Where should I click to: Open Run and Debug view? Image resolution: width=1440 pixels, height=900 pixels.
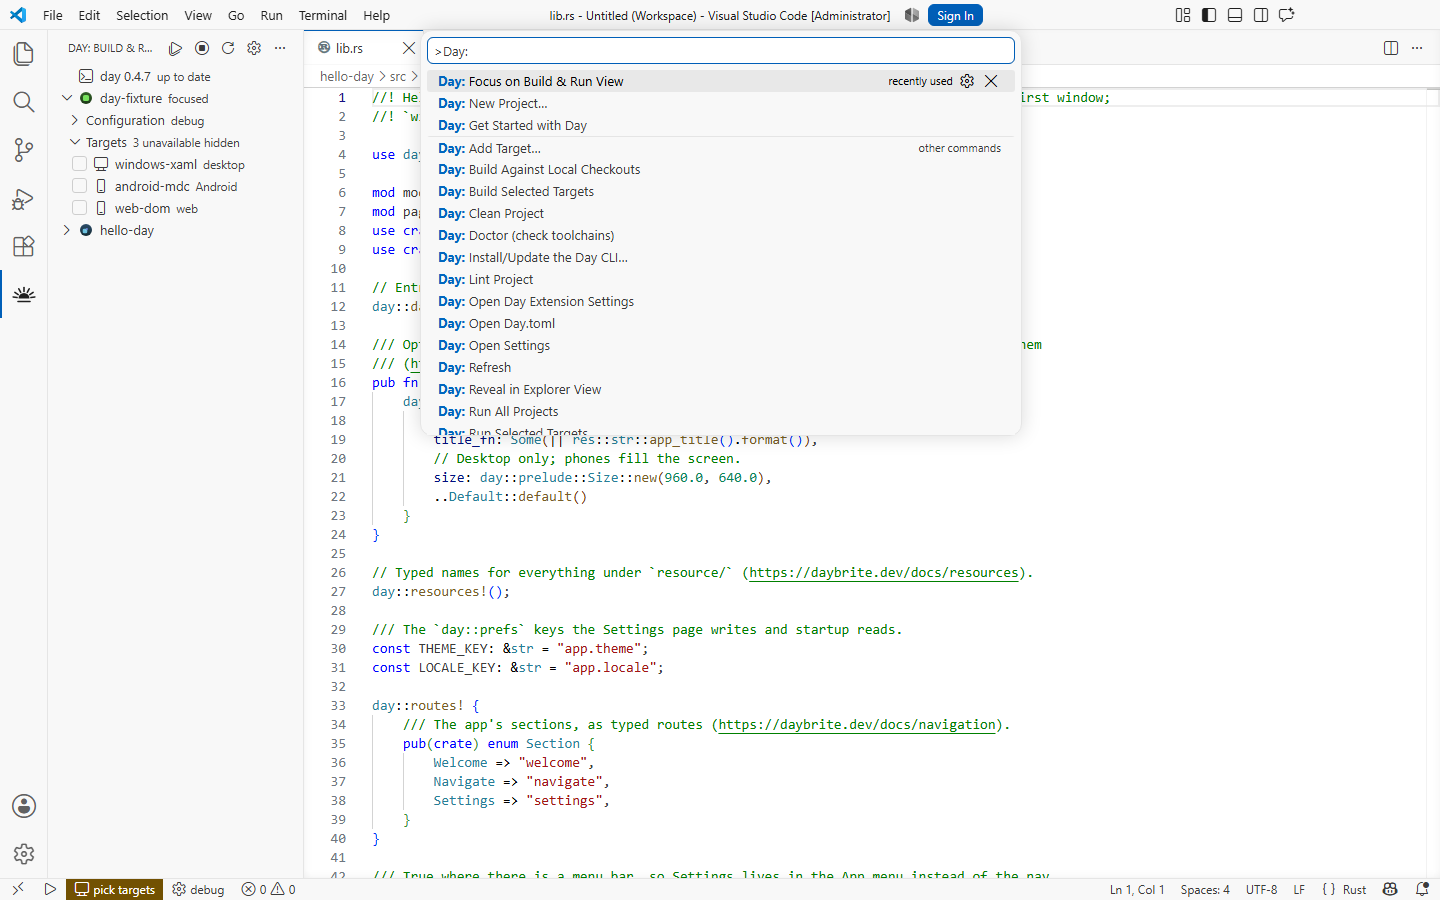point(24,198)
